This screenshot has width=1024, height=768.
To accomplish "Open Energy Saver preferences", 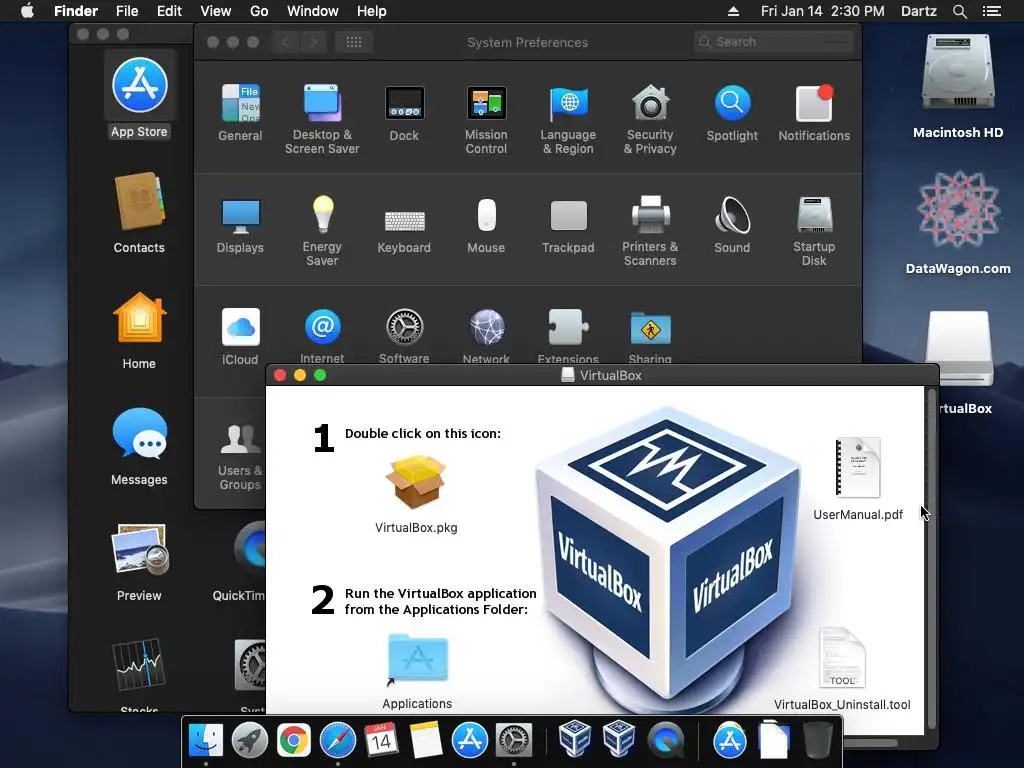I will tap(322, 231).
